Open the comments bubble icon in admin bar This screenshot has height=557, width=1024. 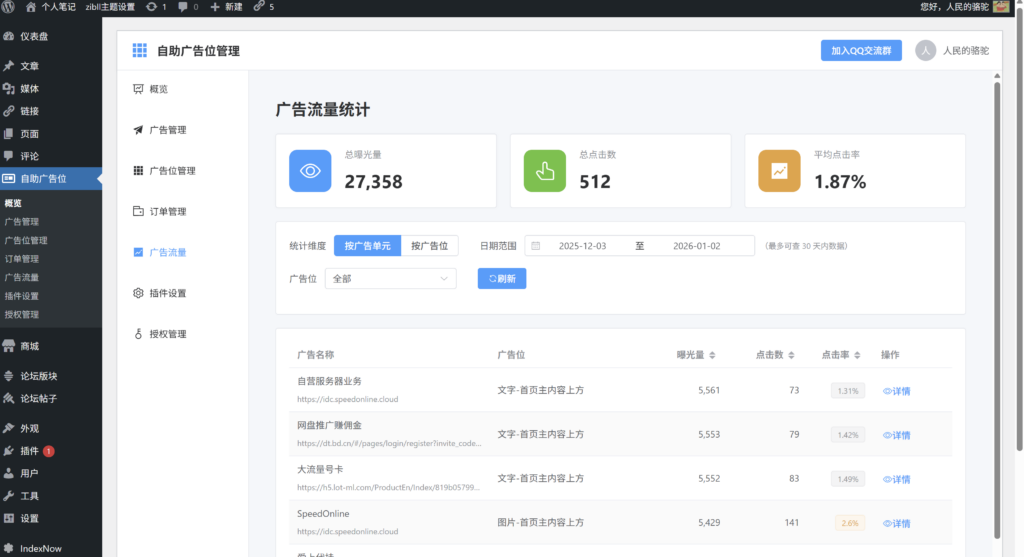(182, 7)
